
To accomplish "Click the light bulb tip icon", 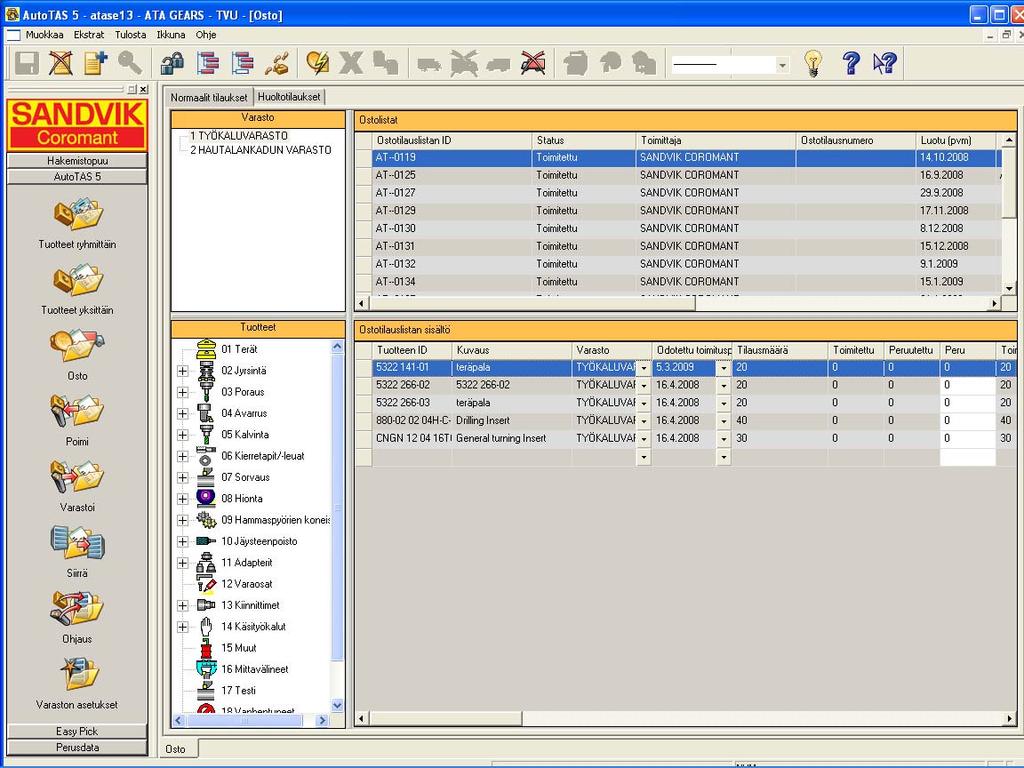I will [x=812, y=63].
